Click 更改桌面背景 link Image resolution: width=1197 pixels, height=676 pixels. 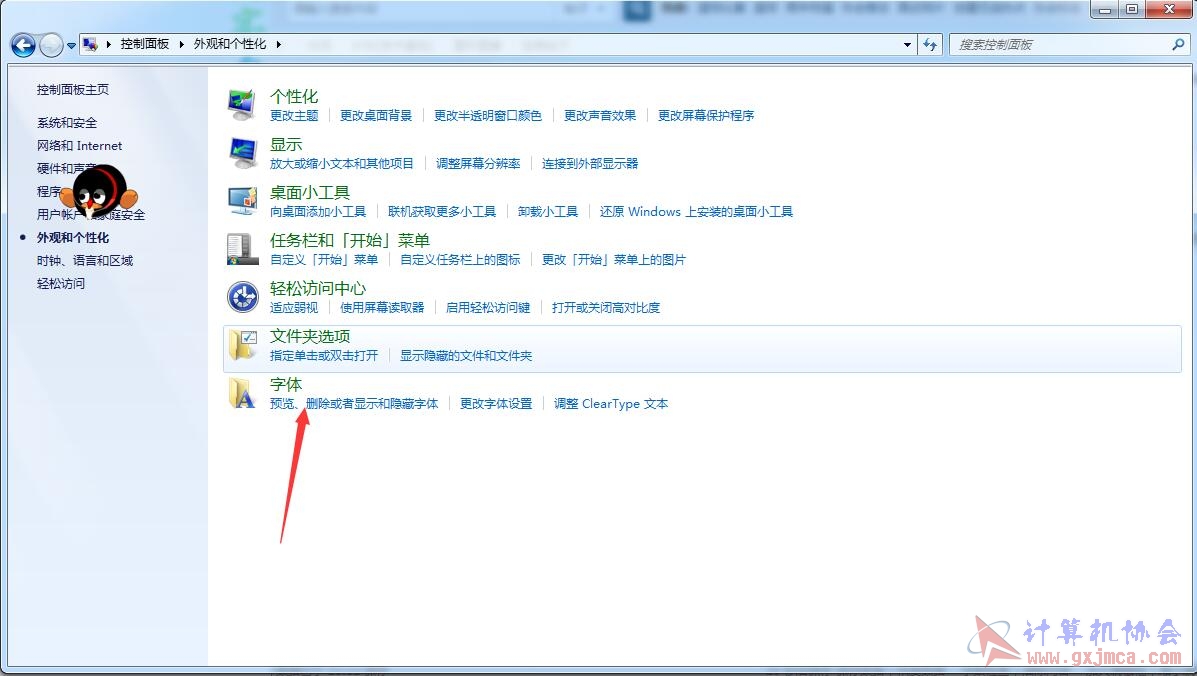coord(376,116)
